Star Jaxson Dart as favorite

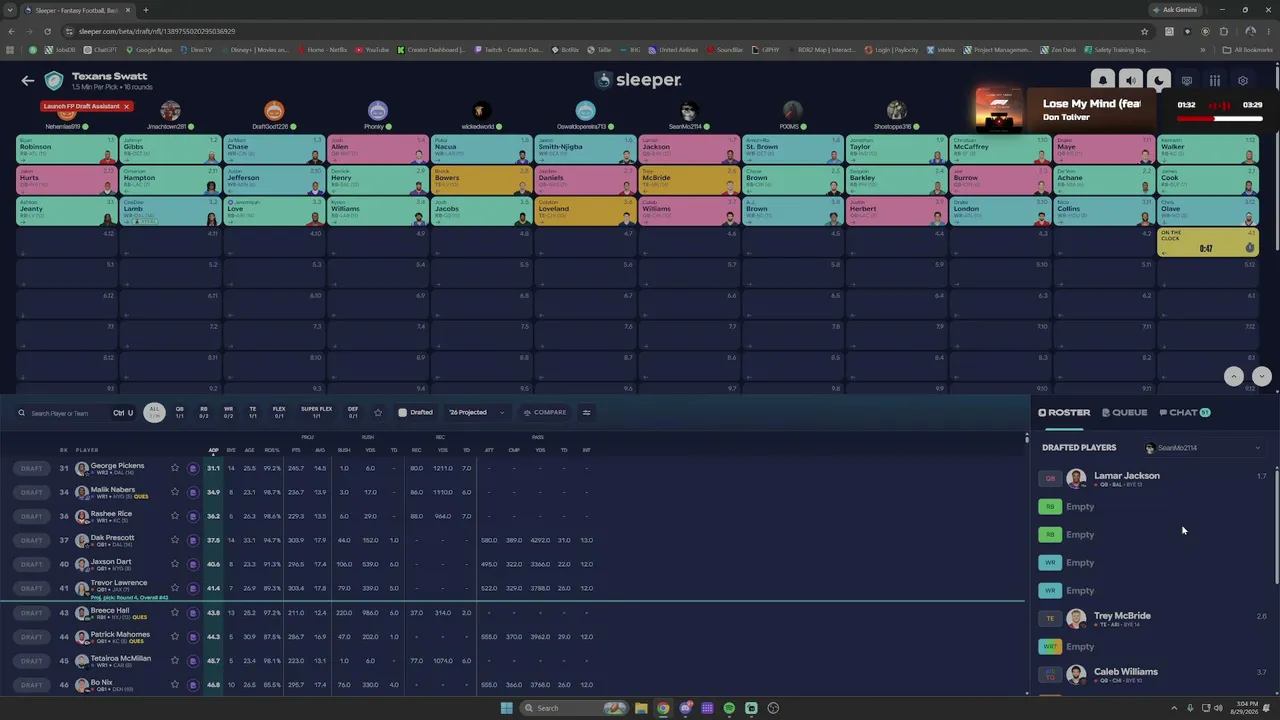[175, 564]
